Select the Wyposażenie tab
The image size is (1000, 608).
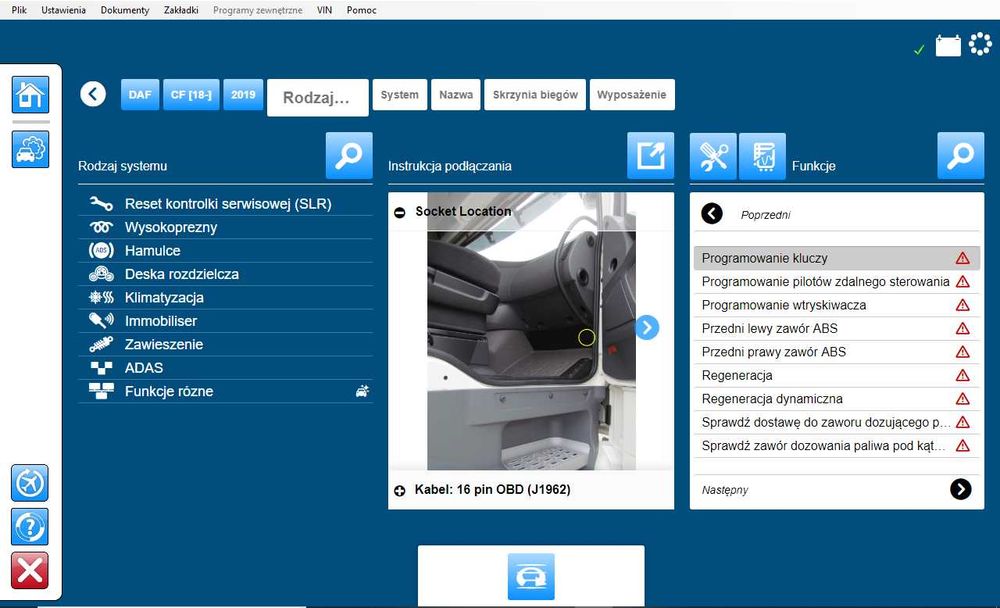632,94
